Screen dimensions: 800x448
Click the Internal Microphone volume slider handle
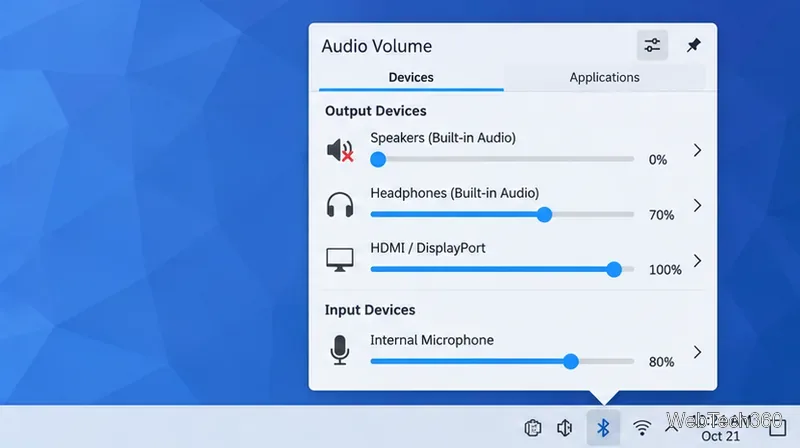tap(571, 361)
